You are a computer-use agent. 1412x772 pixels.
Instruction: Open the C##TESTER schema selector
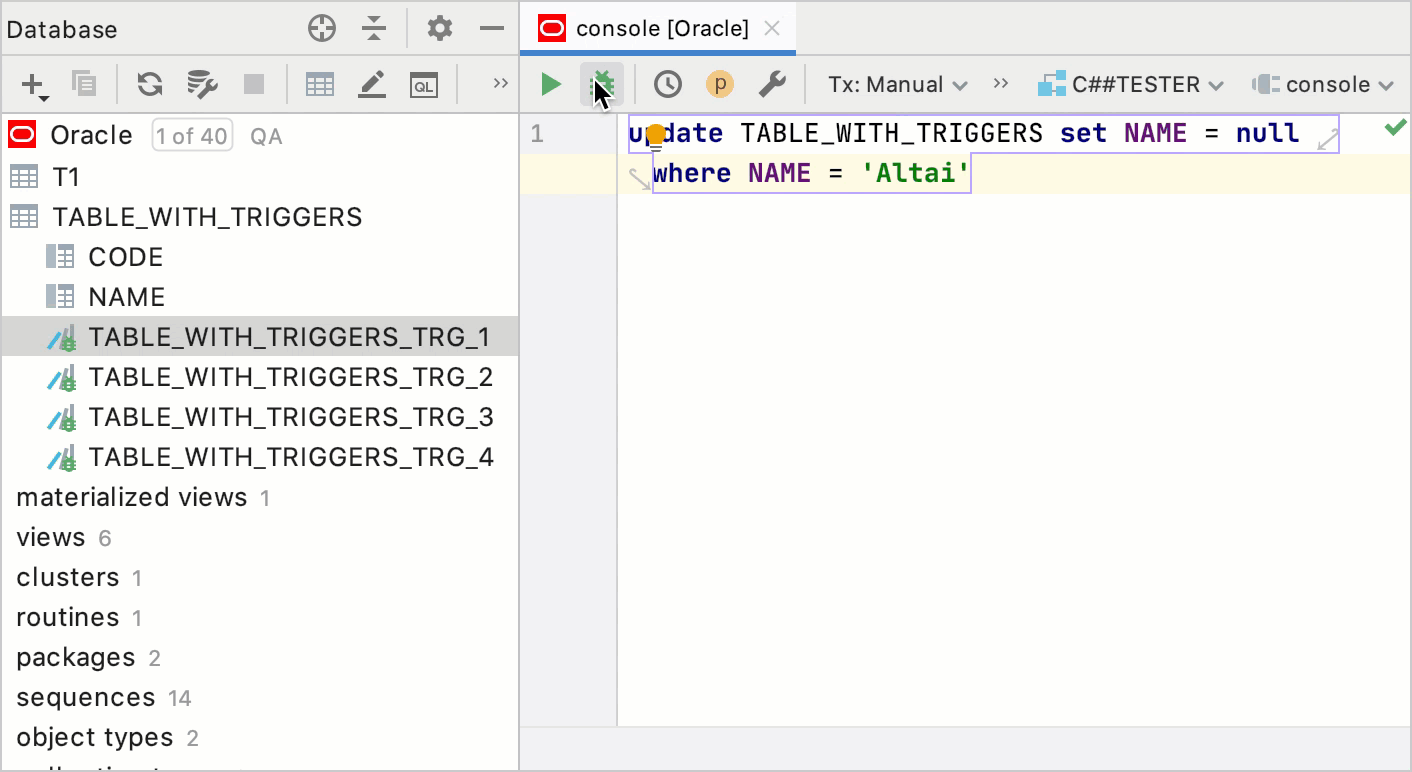pyautogui.click(x=1130, y=84)
